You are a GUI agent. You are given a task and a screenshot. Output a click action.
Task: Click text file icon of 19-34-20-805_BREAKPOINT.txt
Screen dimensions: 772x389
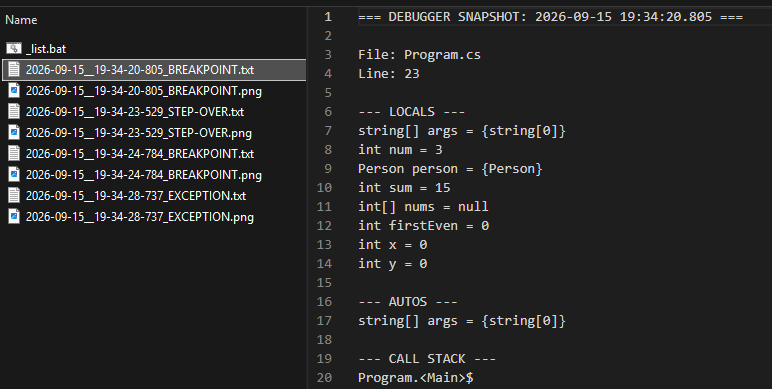14,69
